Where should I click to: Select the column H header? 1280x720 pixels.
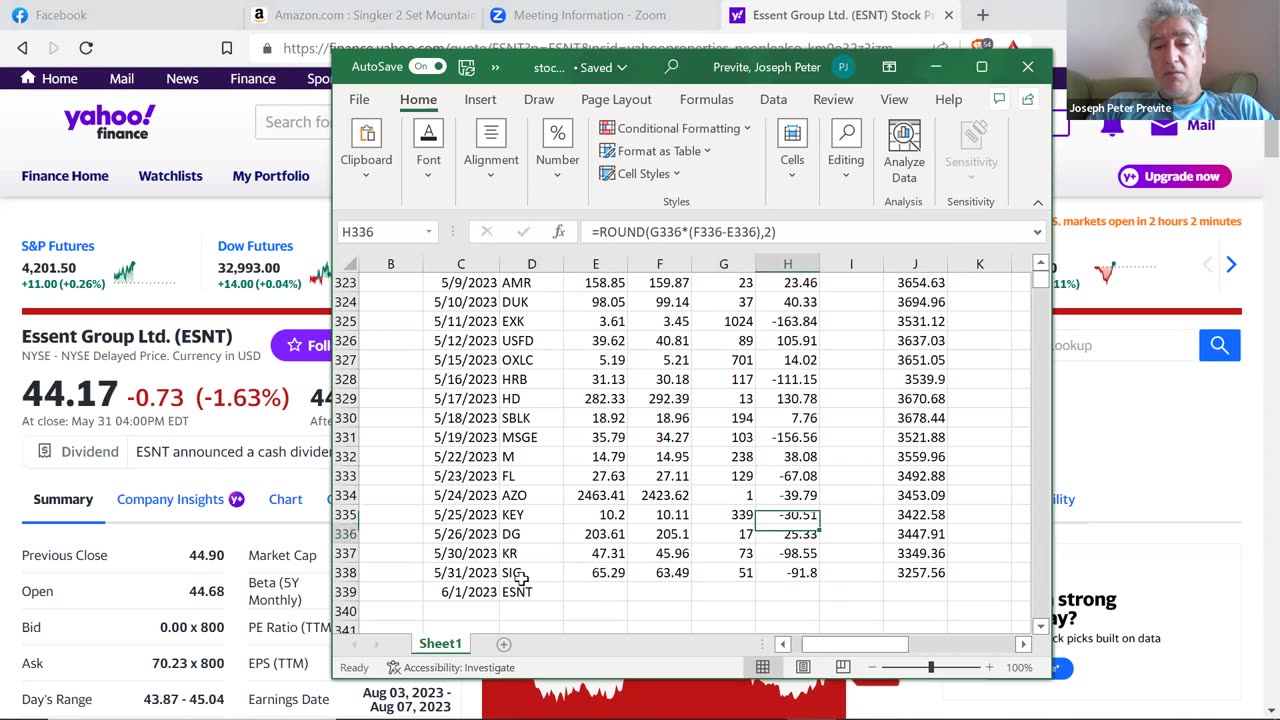(787, 264)
